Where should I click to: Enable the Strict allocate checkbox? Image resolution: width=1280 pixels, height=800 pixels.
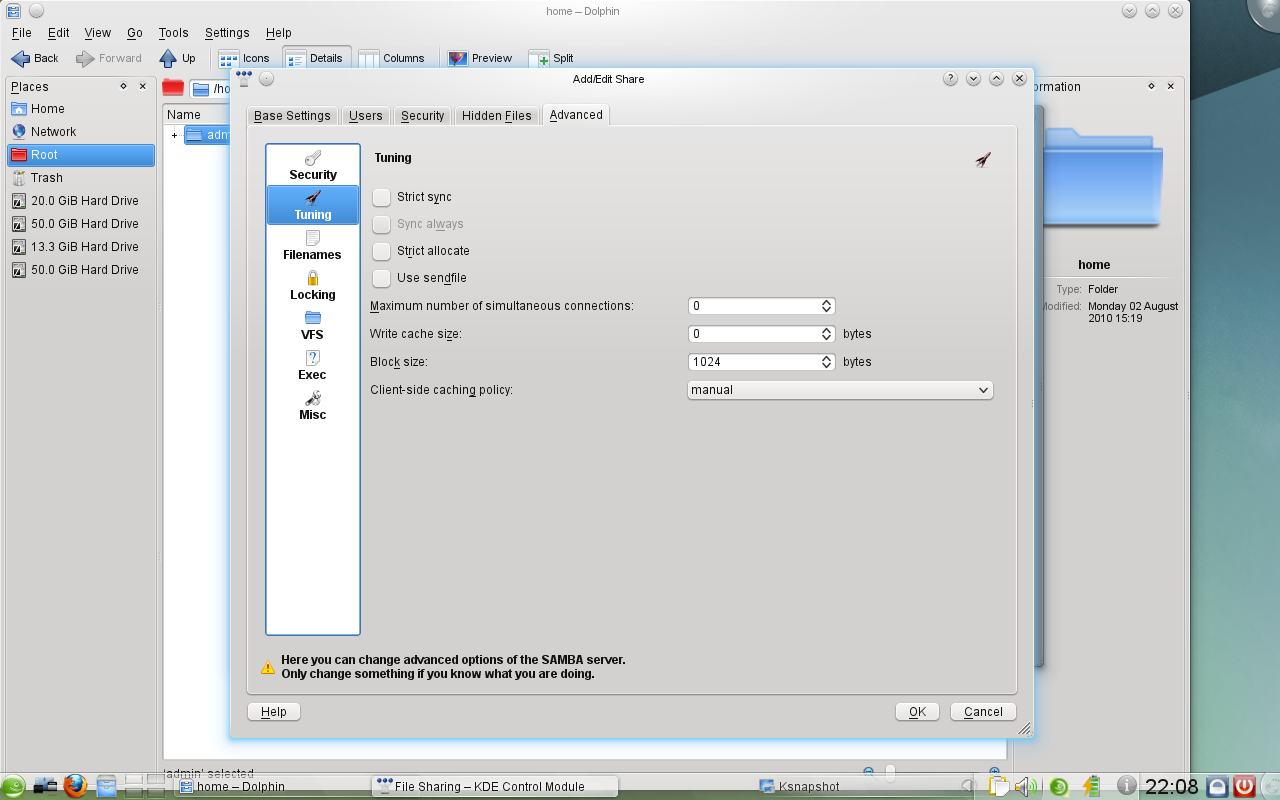(x=381, y=251)
